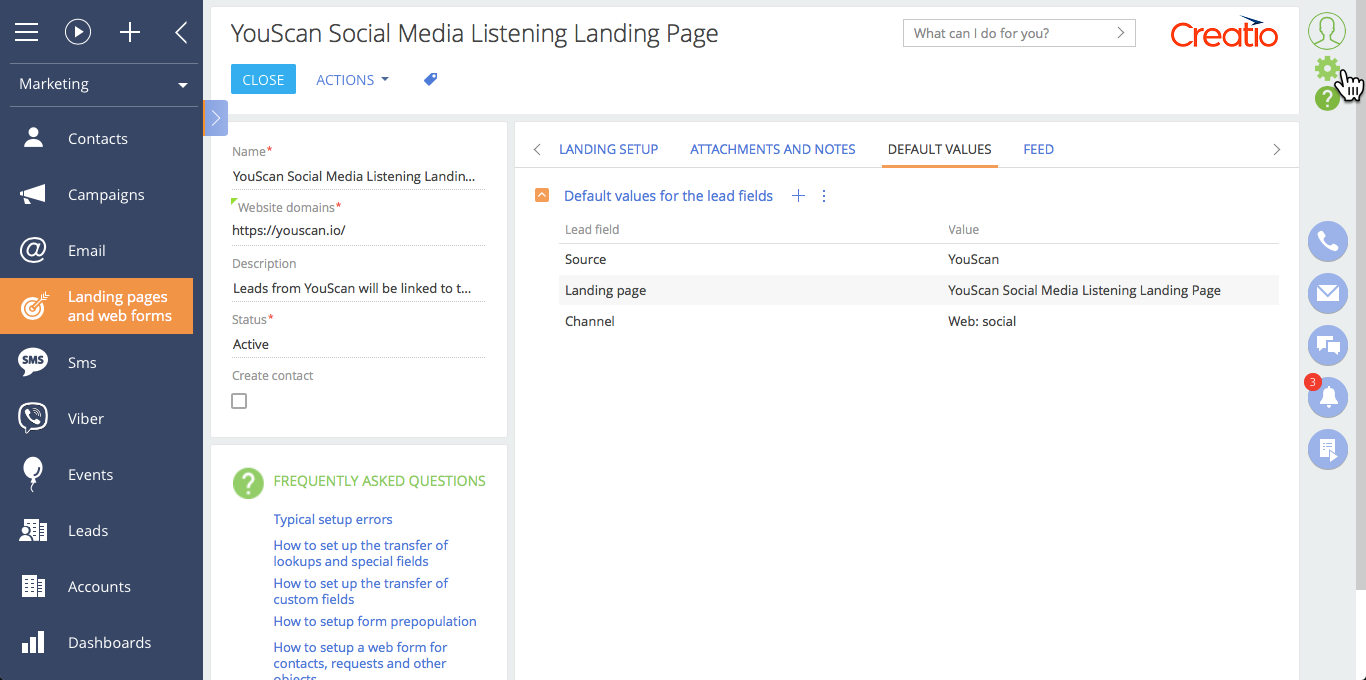Open the hamburger main menu
This screenshot has width=1366, height=680.
(26, 33)
